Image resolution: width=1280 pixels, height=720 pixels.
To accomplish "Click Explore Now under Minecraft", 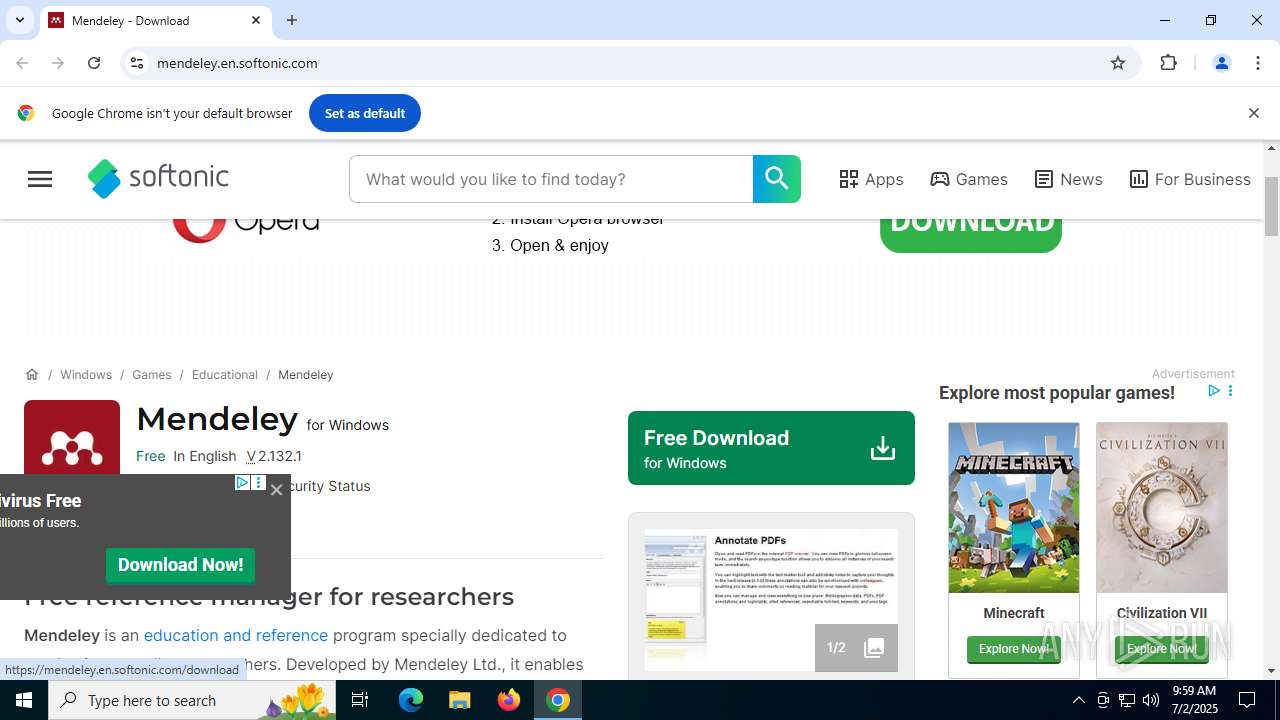I will pos(1014,649).
